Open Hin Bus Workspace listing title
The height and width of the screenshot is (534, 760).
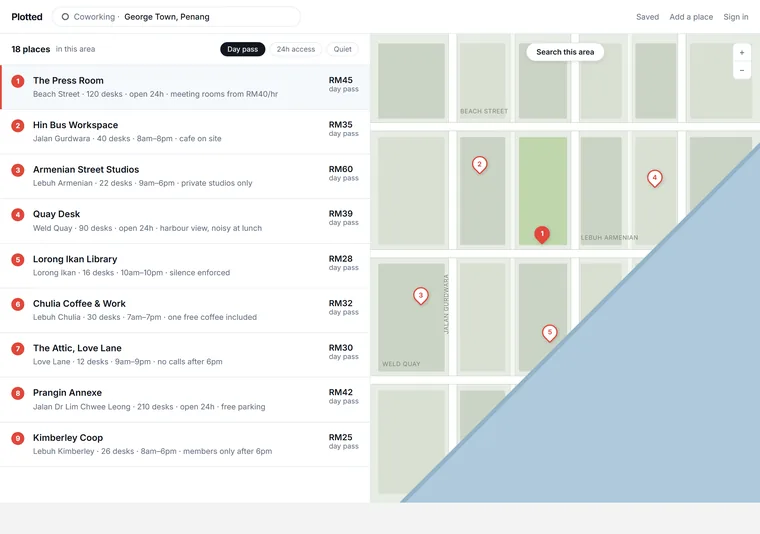pos(76,125)
